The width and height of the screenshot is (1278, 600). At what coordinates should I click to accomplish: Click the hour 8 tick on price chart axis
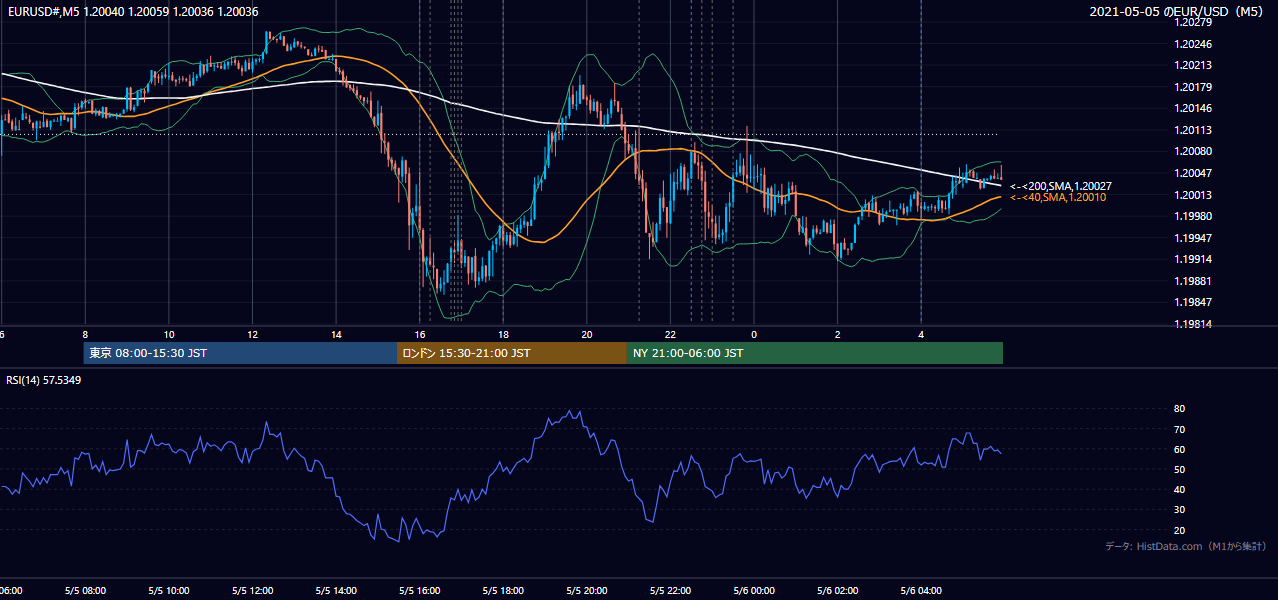(x=85, y=334)
